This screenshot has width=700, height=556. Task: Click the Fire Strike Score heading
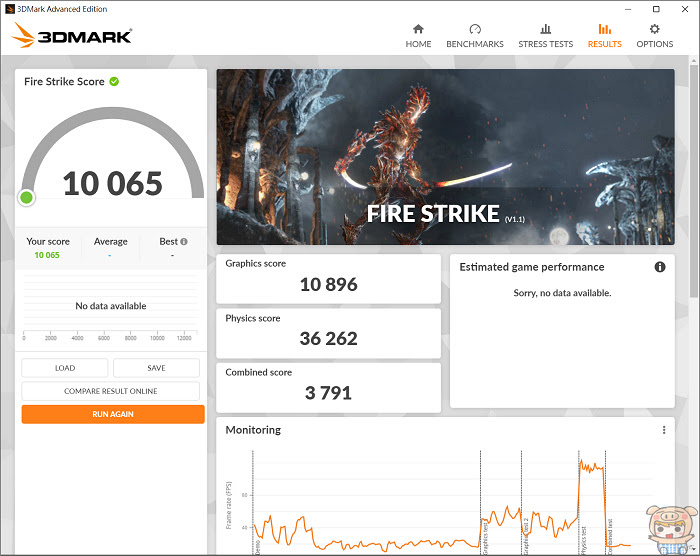(x=64, y=81)
